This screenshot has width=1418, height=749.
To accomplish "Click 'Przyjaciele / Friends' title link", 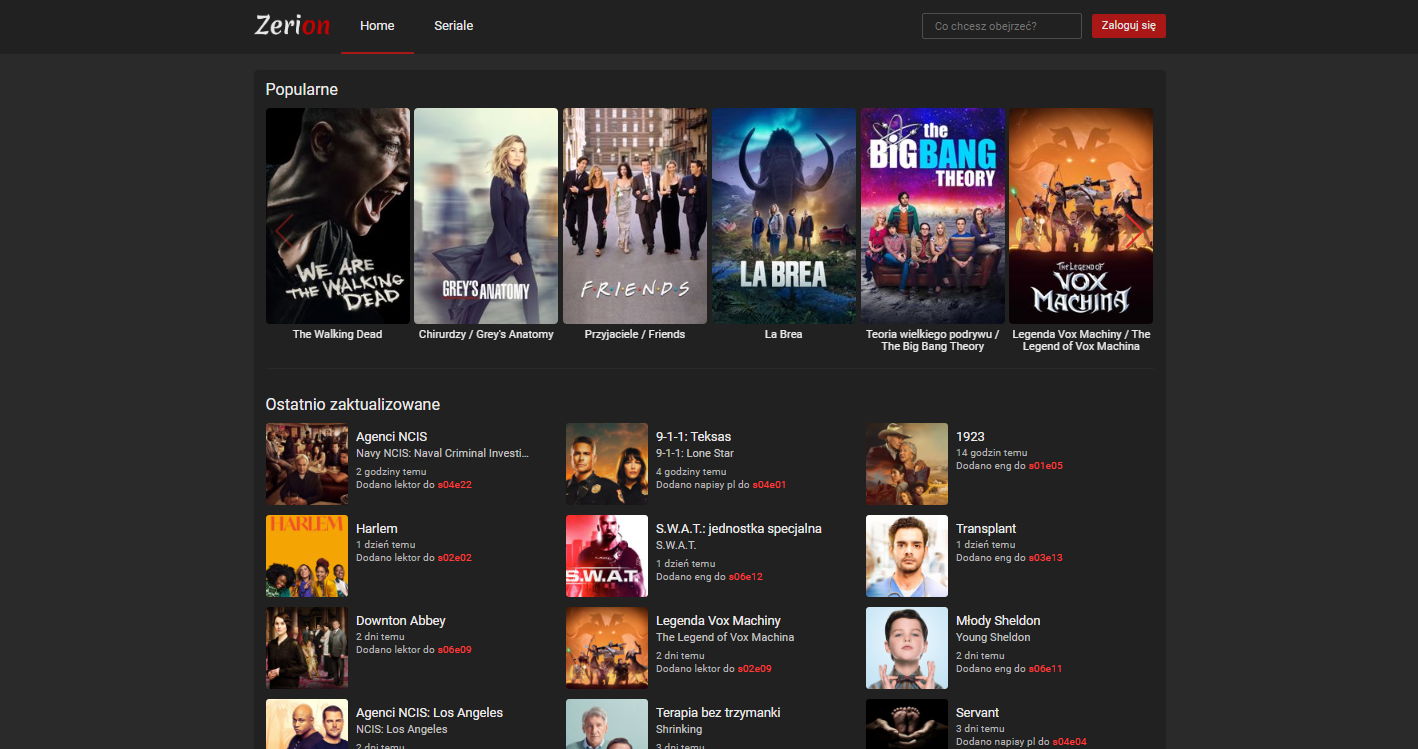I will [x=635, y=334].
